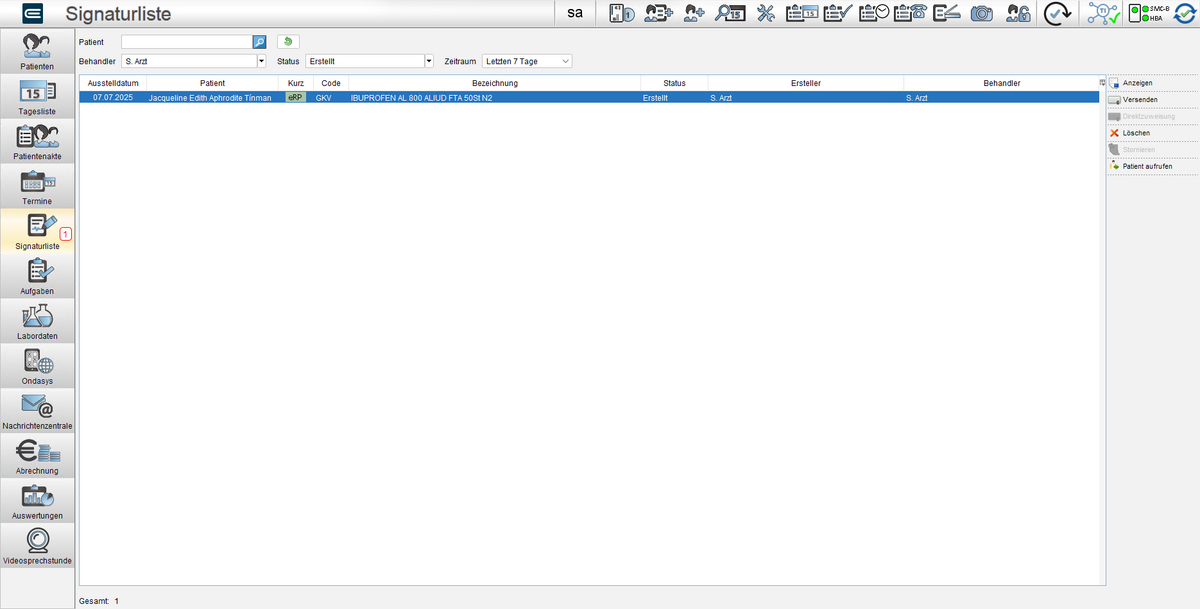Click the SMC-B HBA card status indicator
The height and width of the screenshot is (609, 1200).
click(1149, 13)
